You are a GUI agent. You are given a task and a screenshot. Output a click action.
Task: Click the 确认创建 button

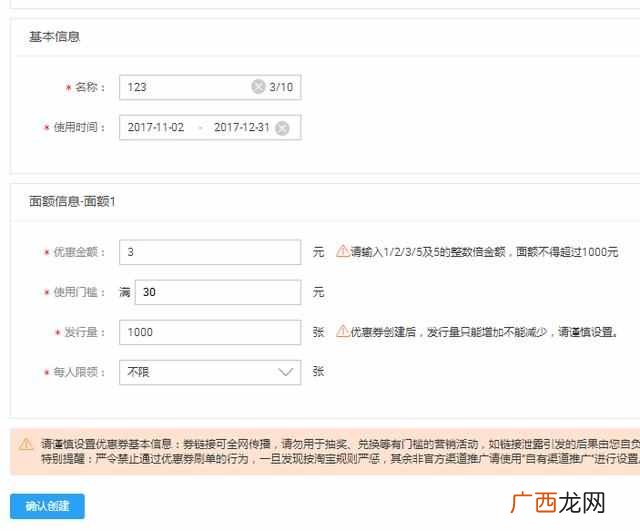(x=47, y=506)
